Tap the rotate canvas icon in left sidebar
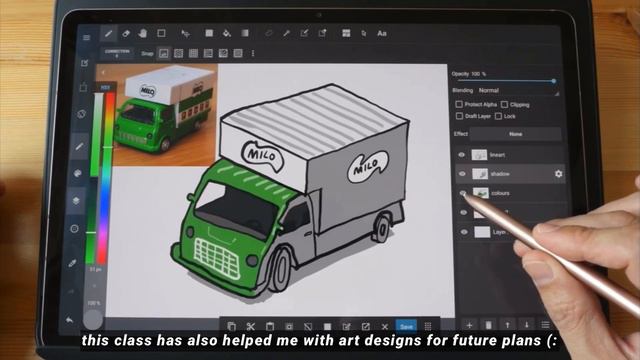This screenshot has height=360, width=640. tap(82, 114)
